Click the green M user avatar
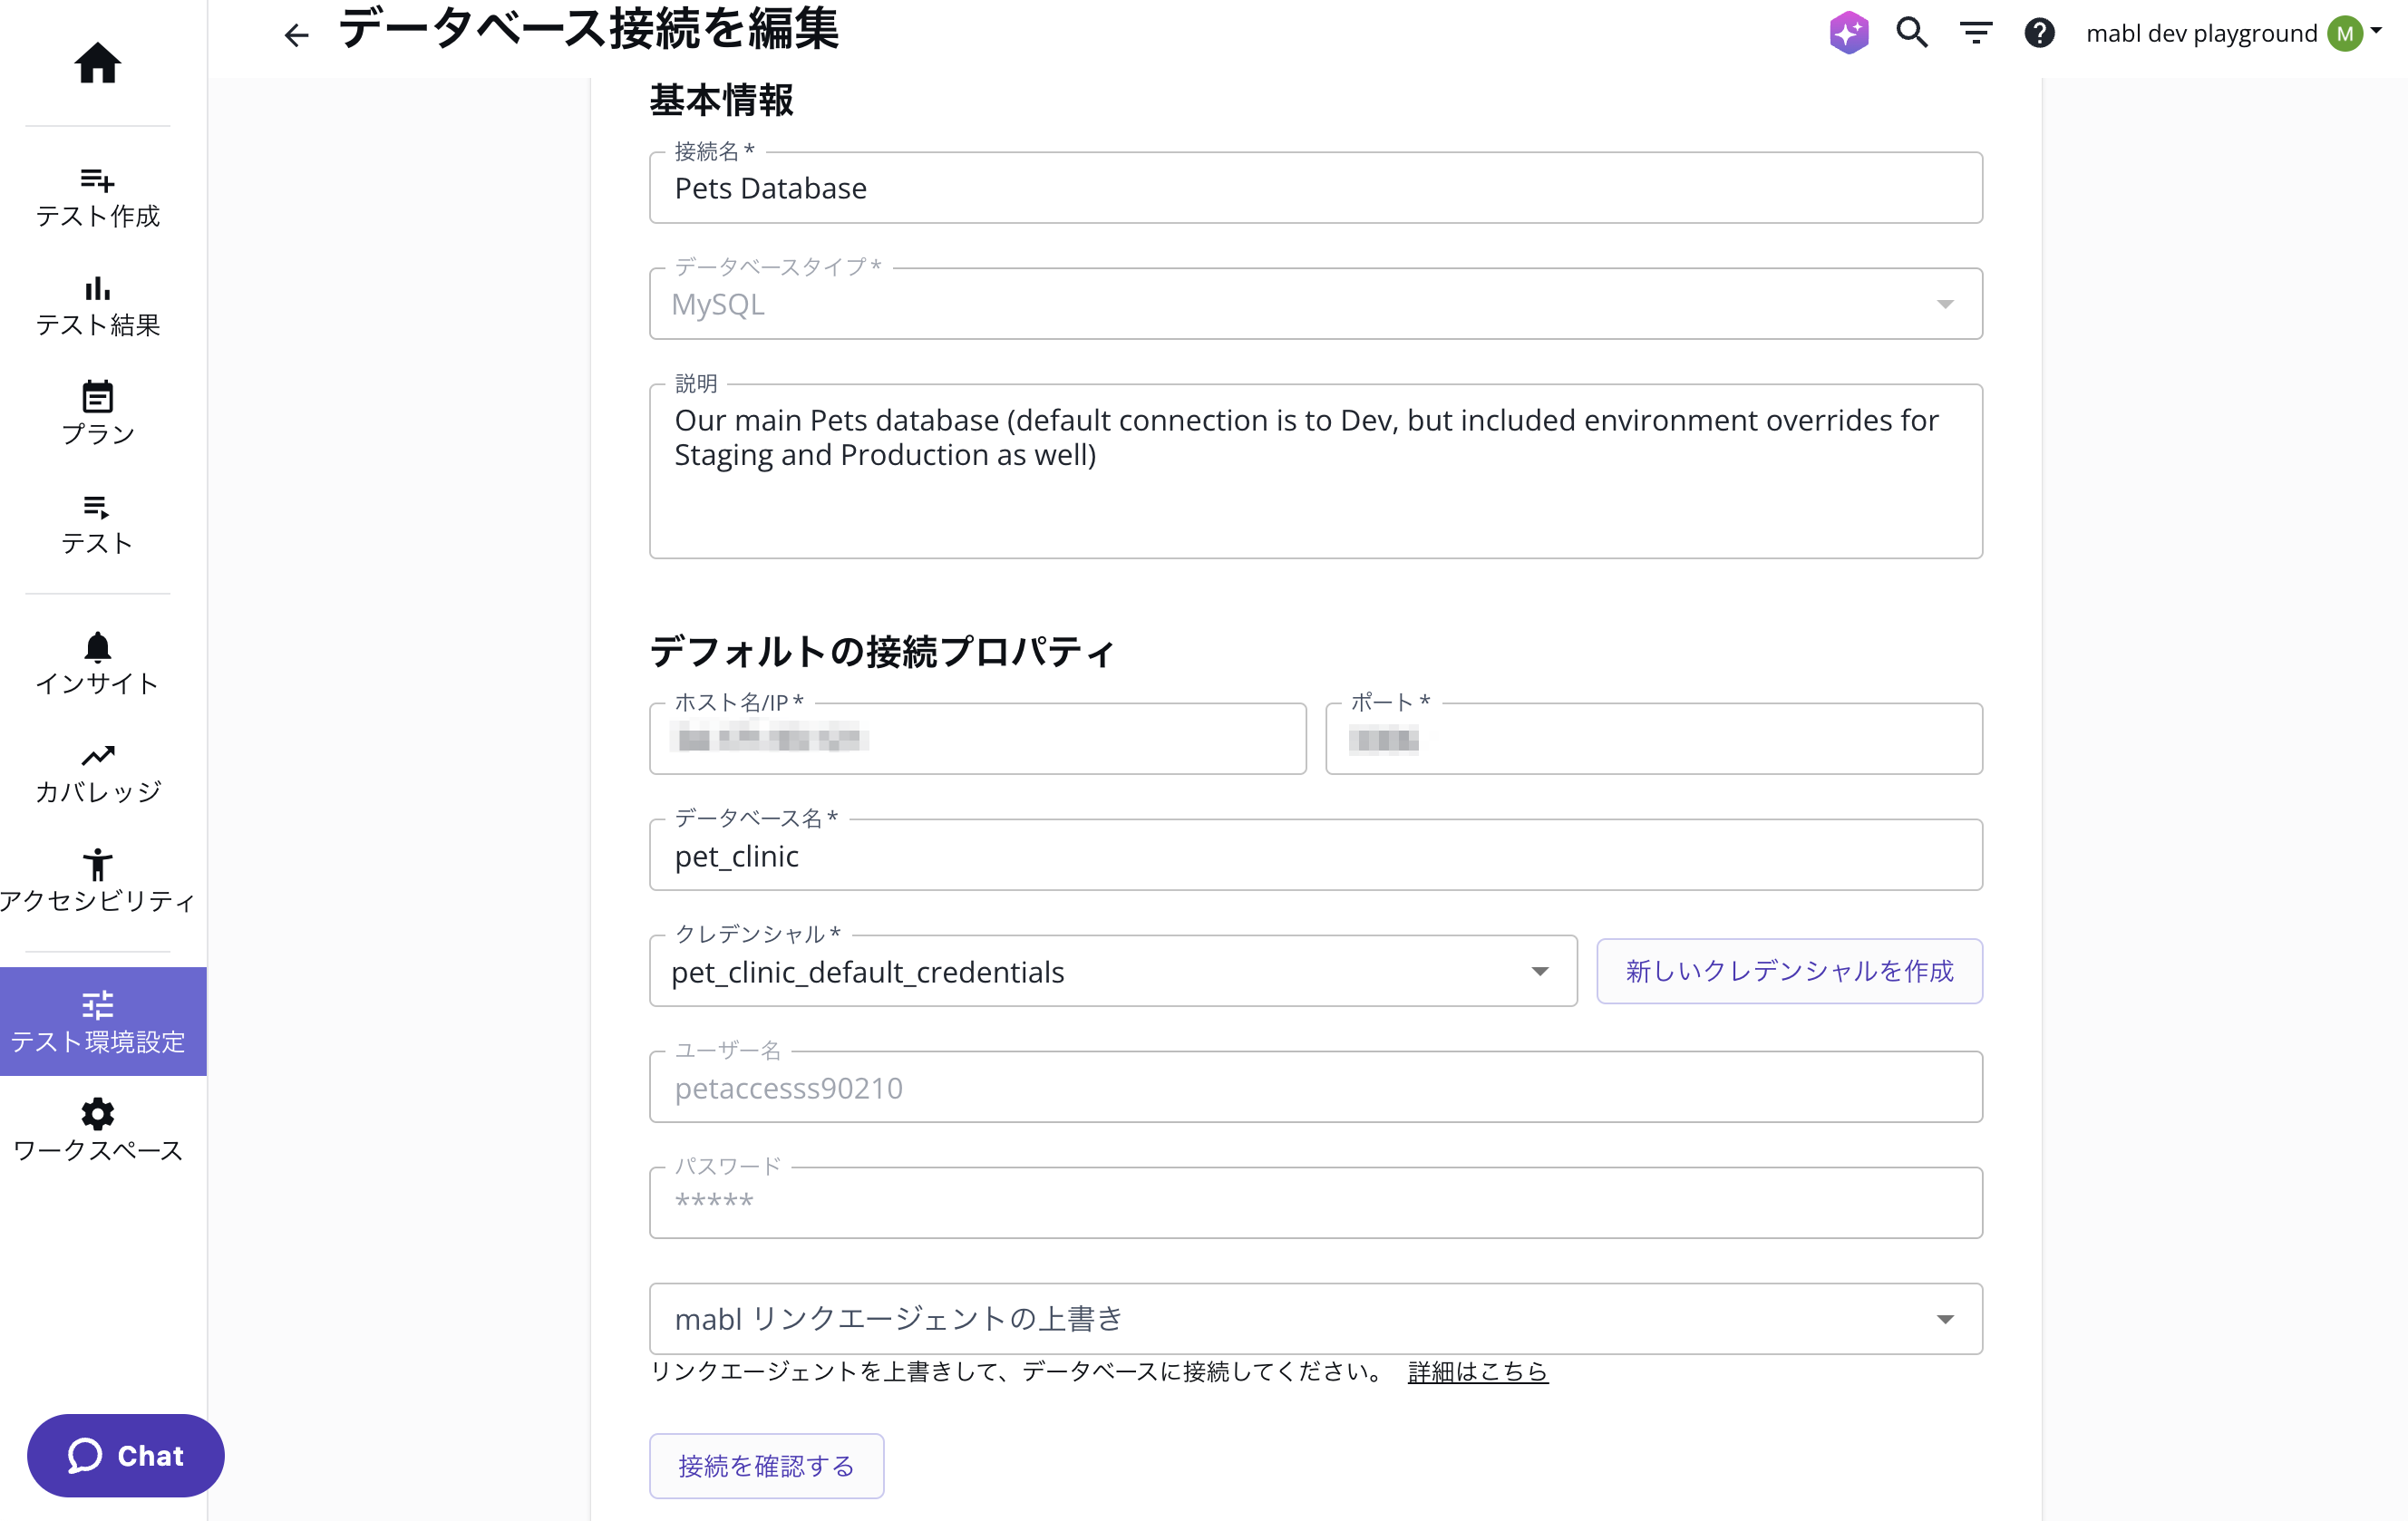The image size is (2408, 1521). (x=2345, y=33)
